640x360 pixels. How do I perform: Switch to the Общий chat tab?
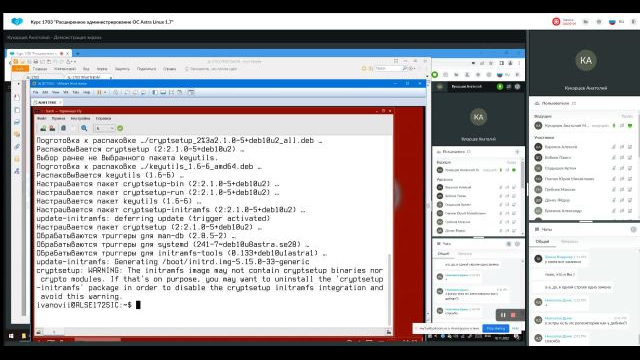pyautogui.click(x=542, y=242)
